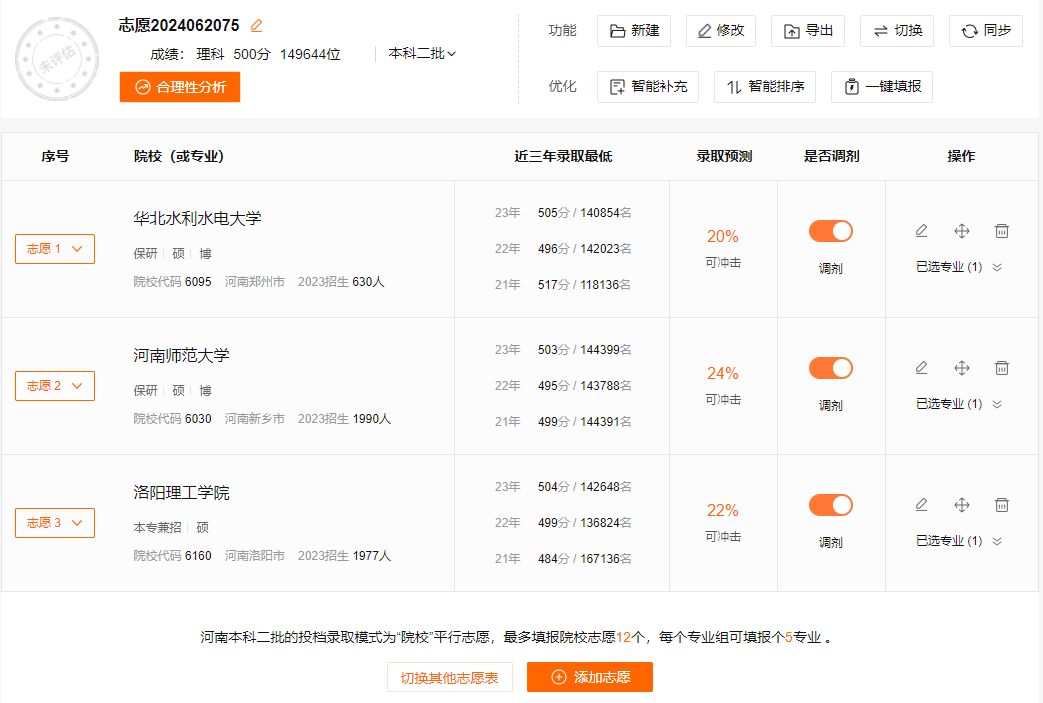The height and width of the screenshot is (703, 1043).
Task: Click the 近三年录取最低 column header
Action: pos(563,156)
